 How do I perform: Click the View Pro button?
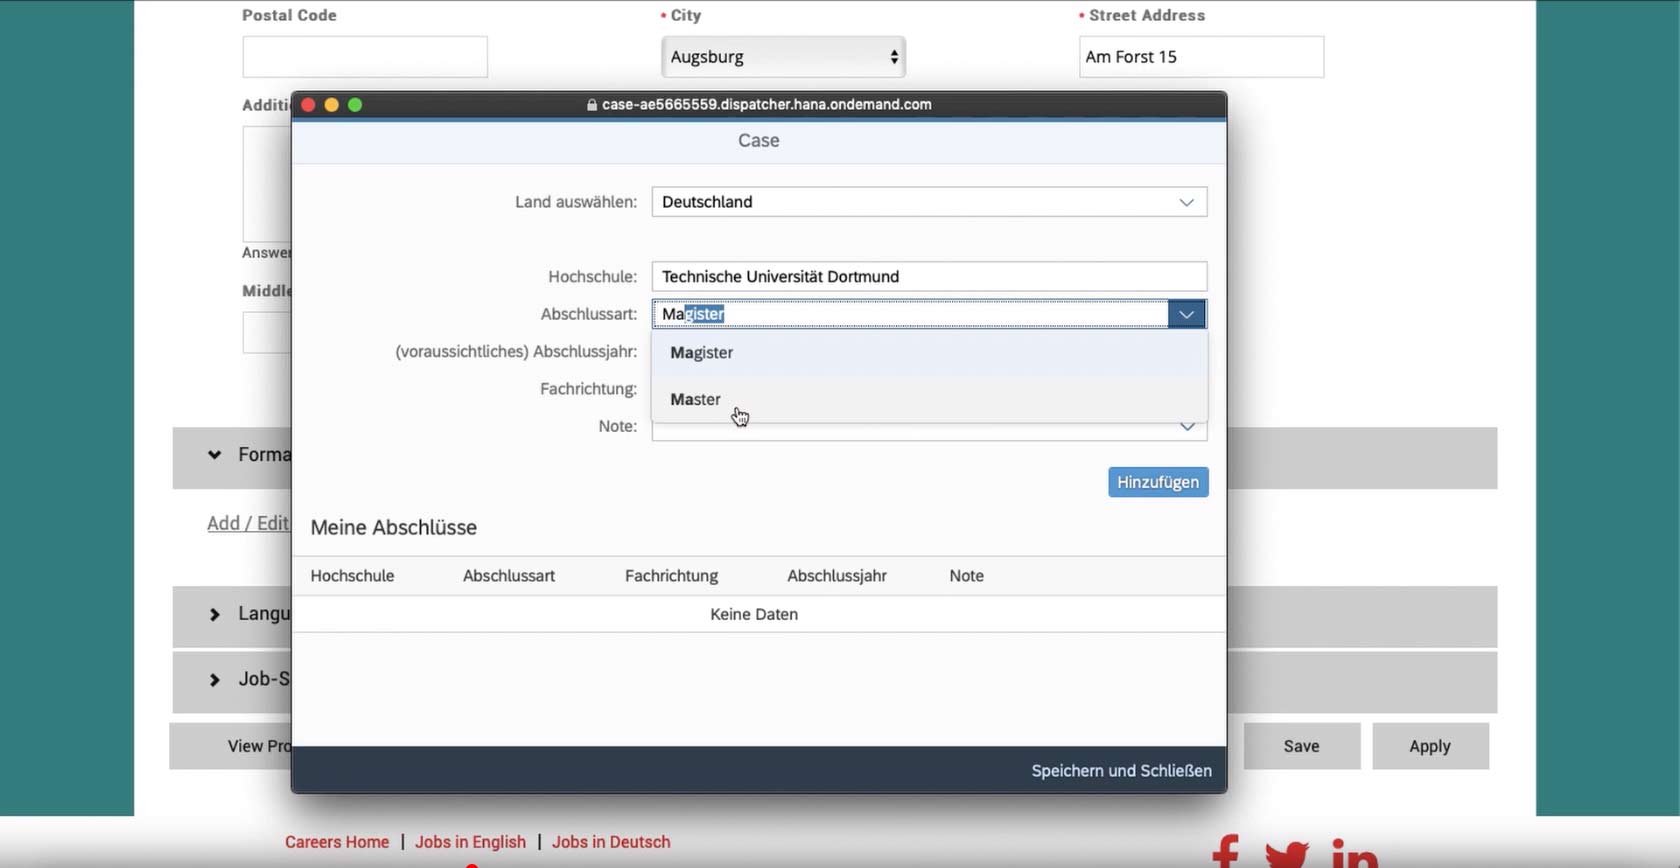(x=230, y=746)
